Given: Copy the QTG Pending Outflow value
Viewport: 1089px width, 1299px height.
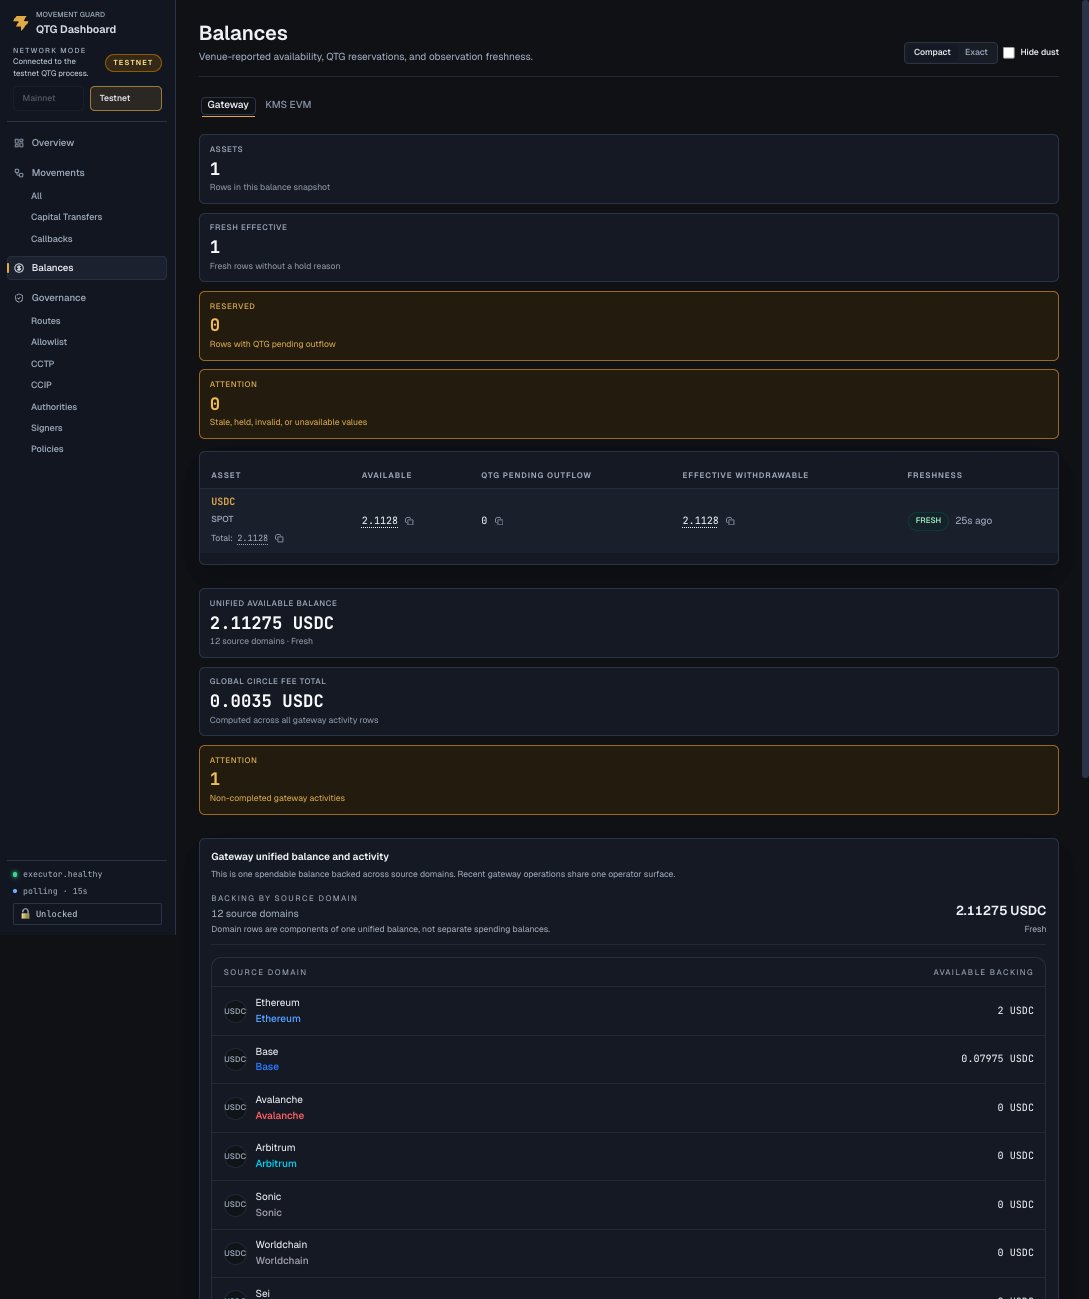Looking at the screenshot, I should click(x=499, y=521).
